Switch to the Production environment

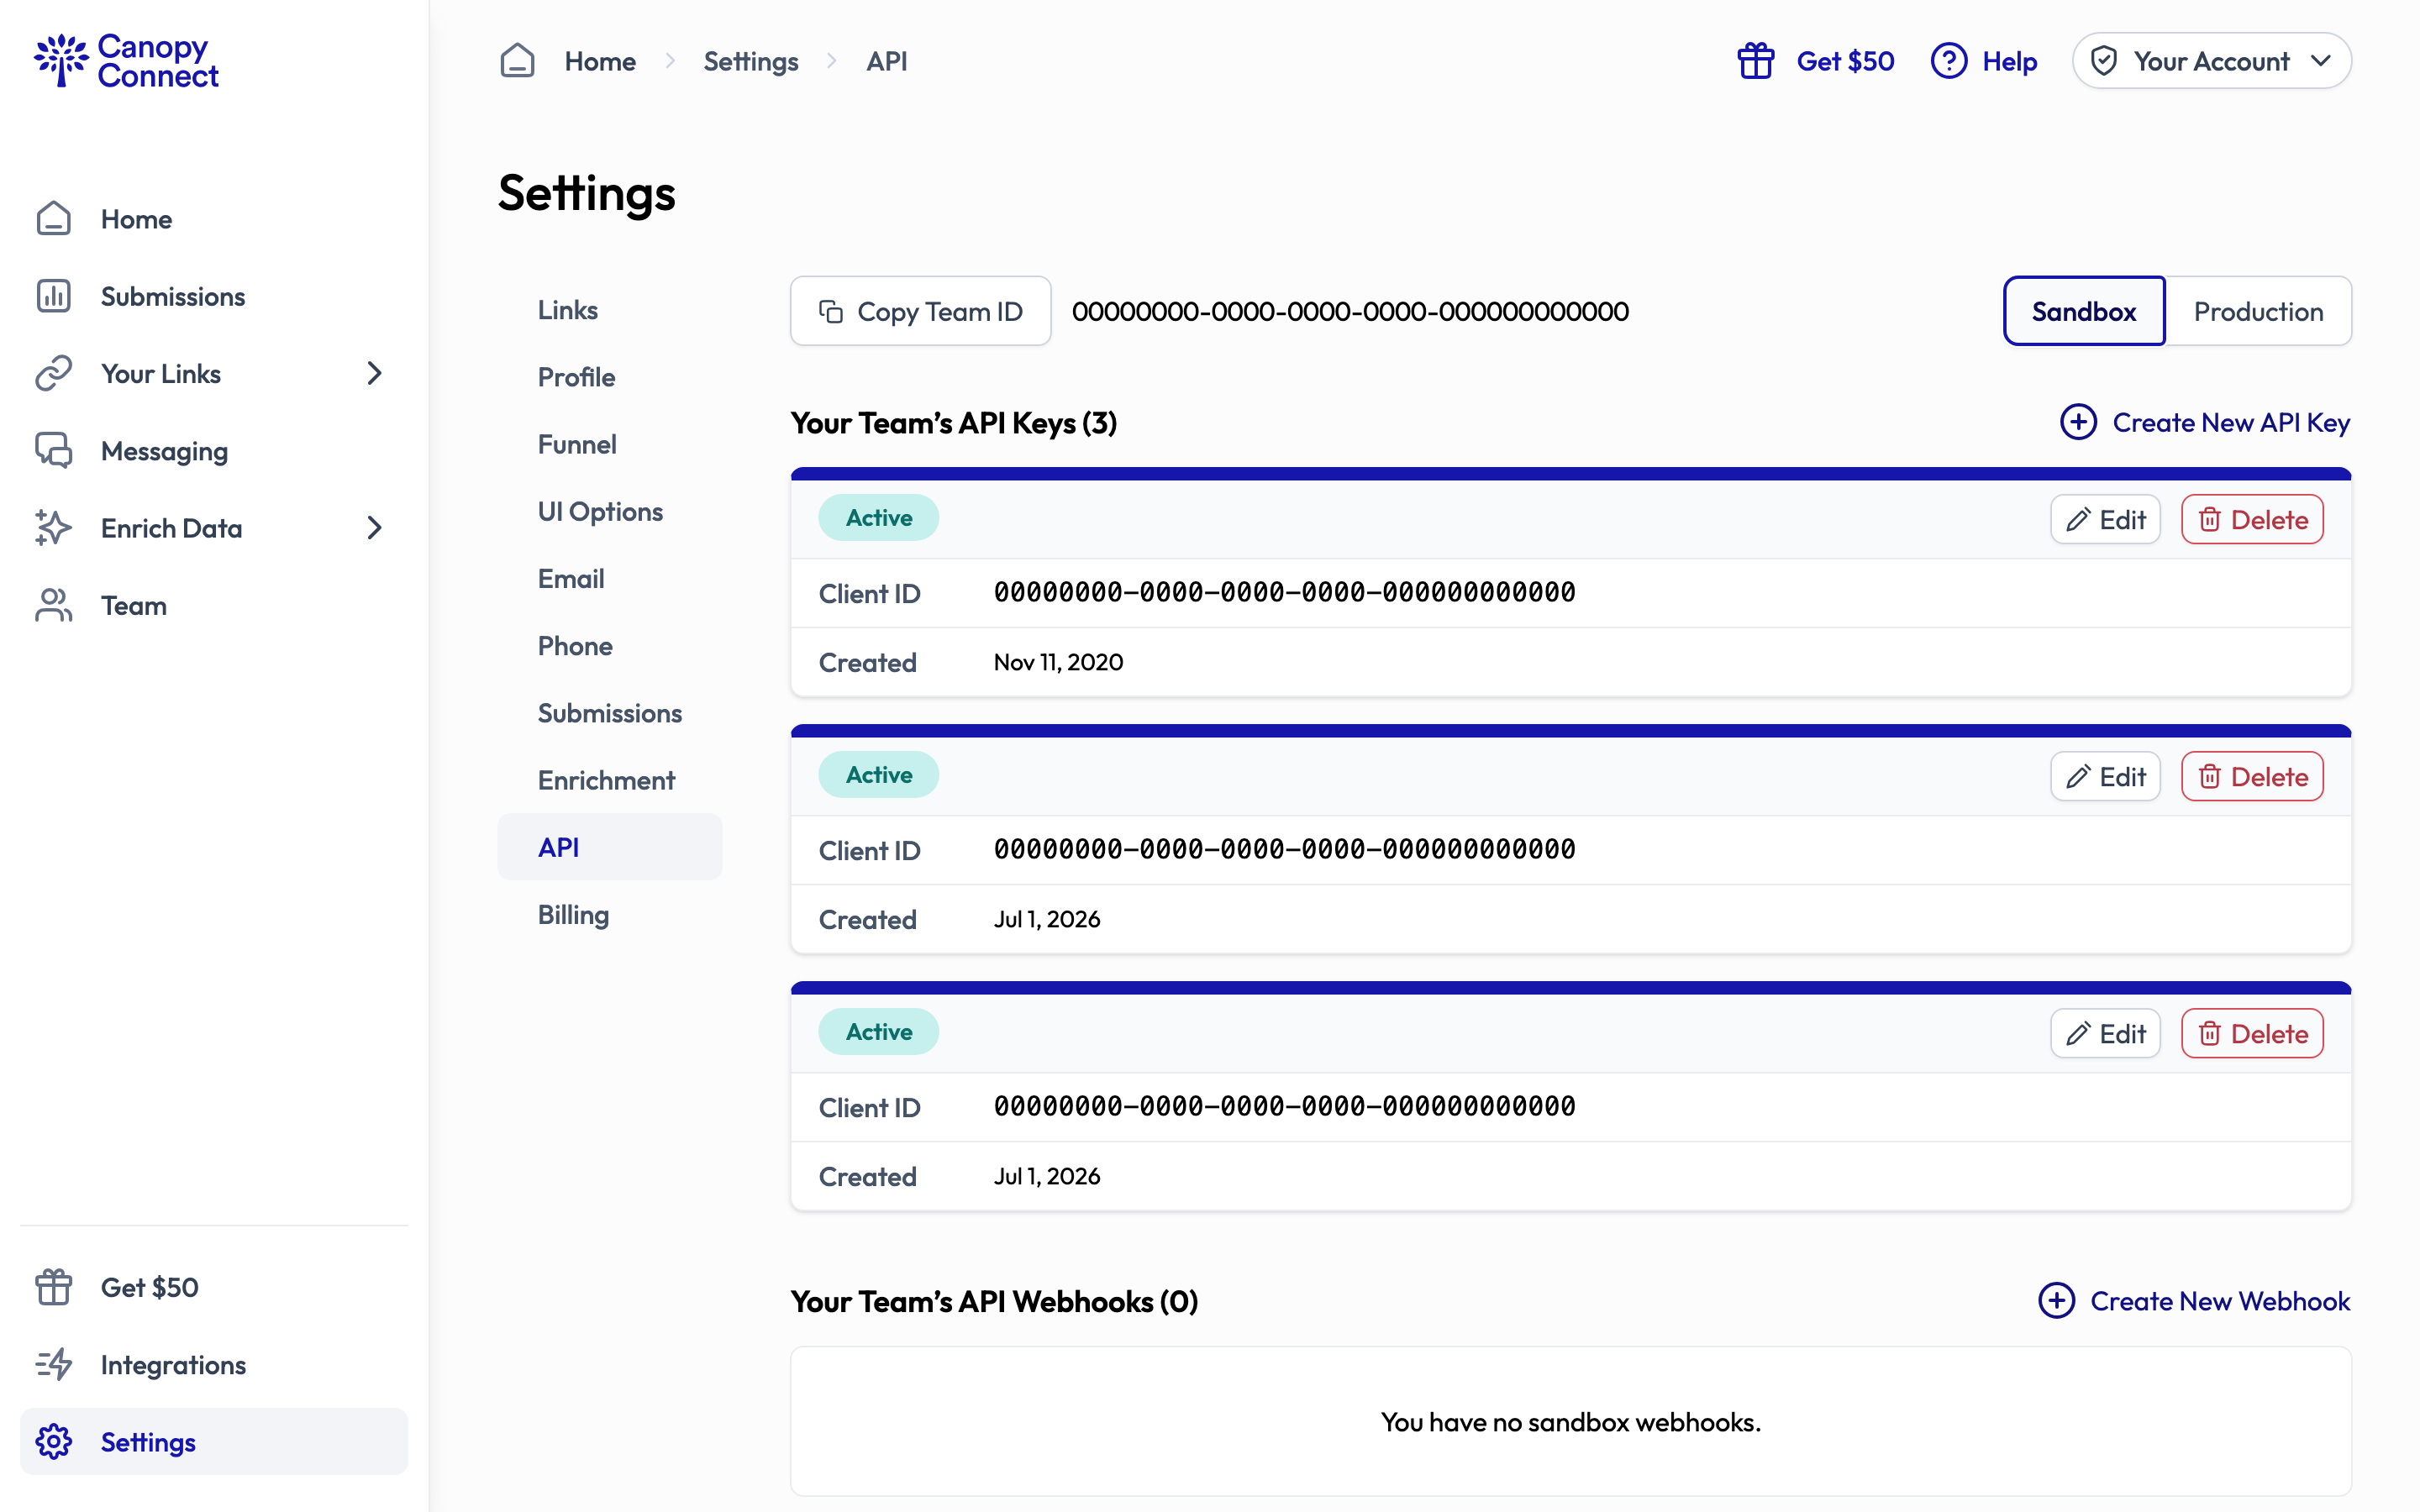[x=2258, y=311]
